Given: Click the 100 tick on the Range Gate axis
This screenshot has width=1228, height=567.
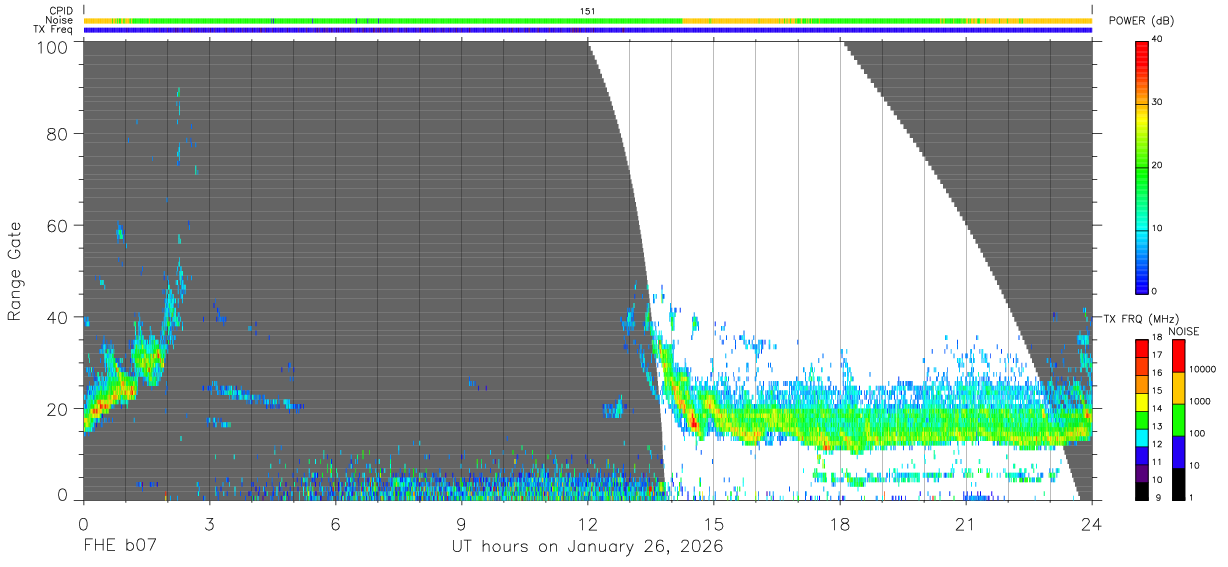Looking at the screenshot, I should [53, 47].
